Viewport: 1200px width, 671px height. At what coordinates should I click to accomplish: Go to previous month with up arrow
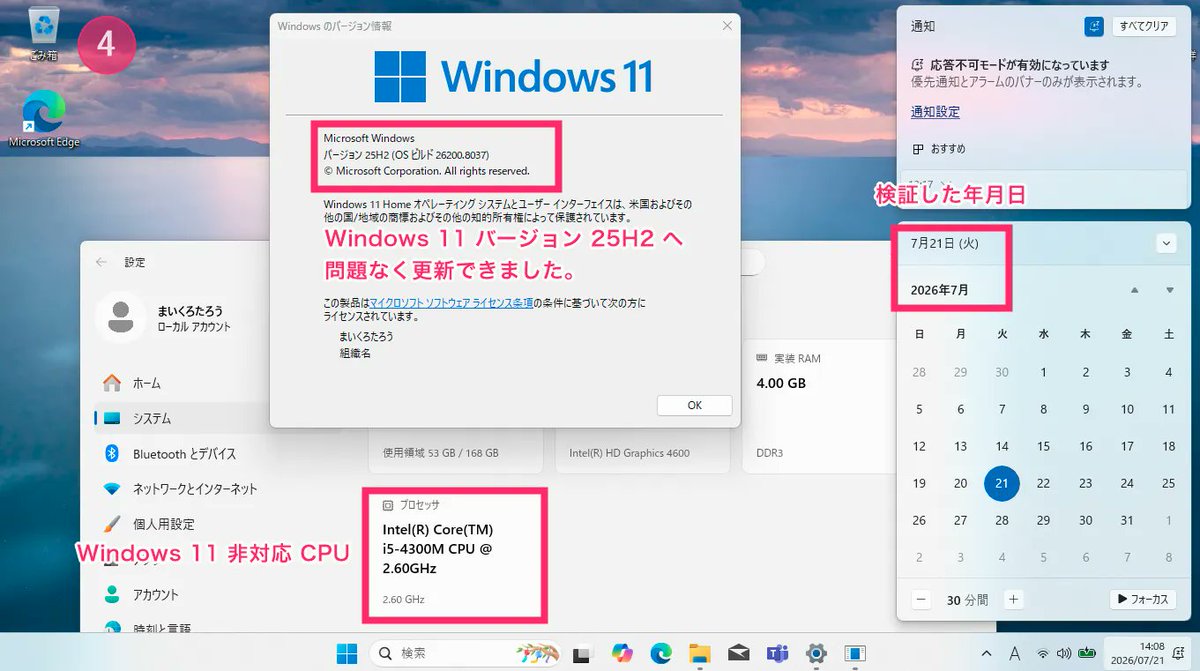tap(1134, 290)
